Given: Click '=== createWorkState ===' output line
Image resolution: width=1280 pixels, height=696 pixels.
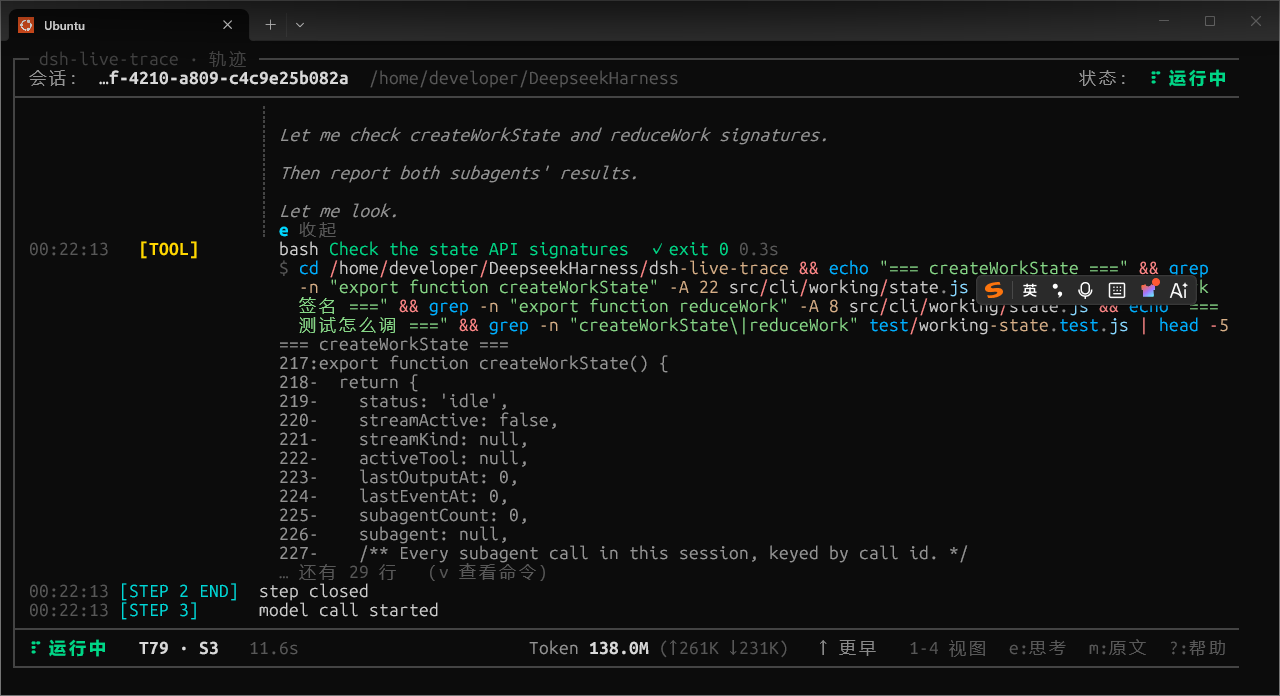Looking at the screenshot, I should point(394,344).
